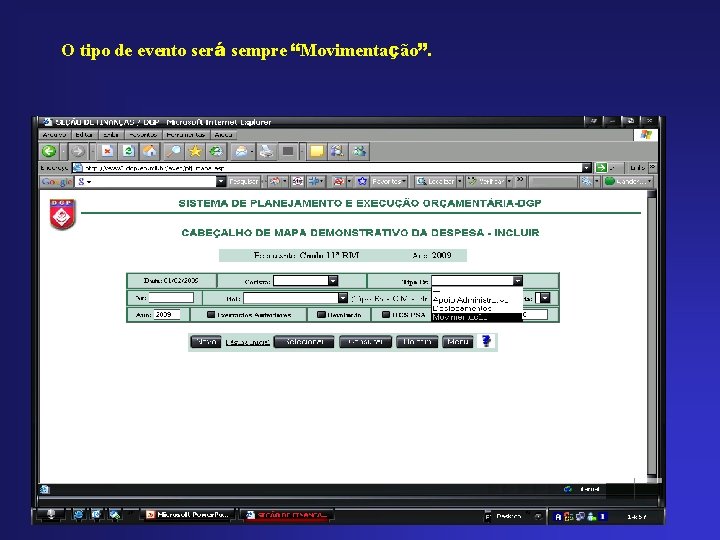Toggle the Destacado checkbox
The width and height of the screenshot is (720, 540).
(321, 315)
